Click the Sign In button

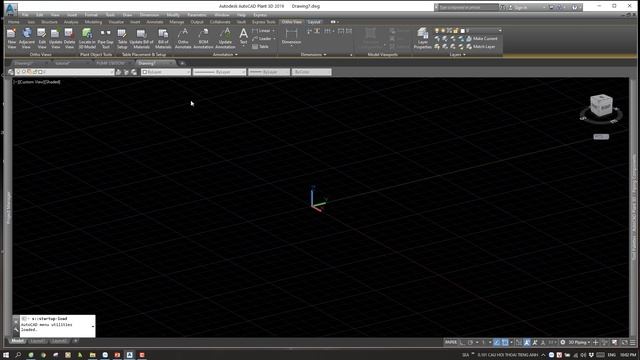coord(518,7)
